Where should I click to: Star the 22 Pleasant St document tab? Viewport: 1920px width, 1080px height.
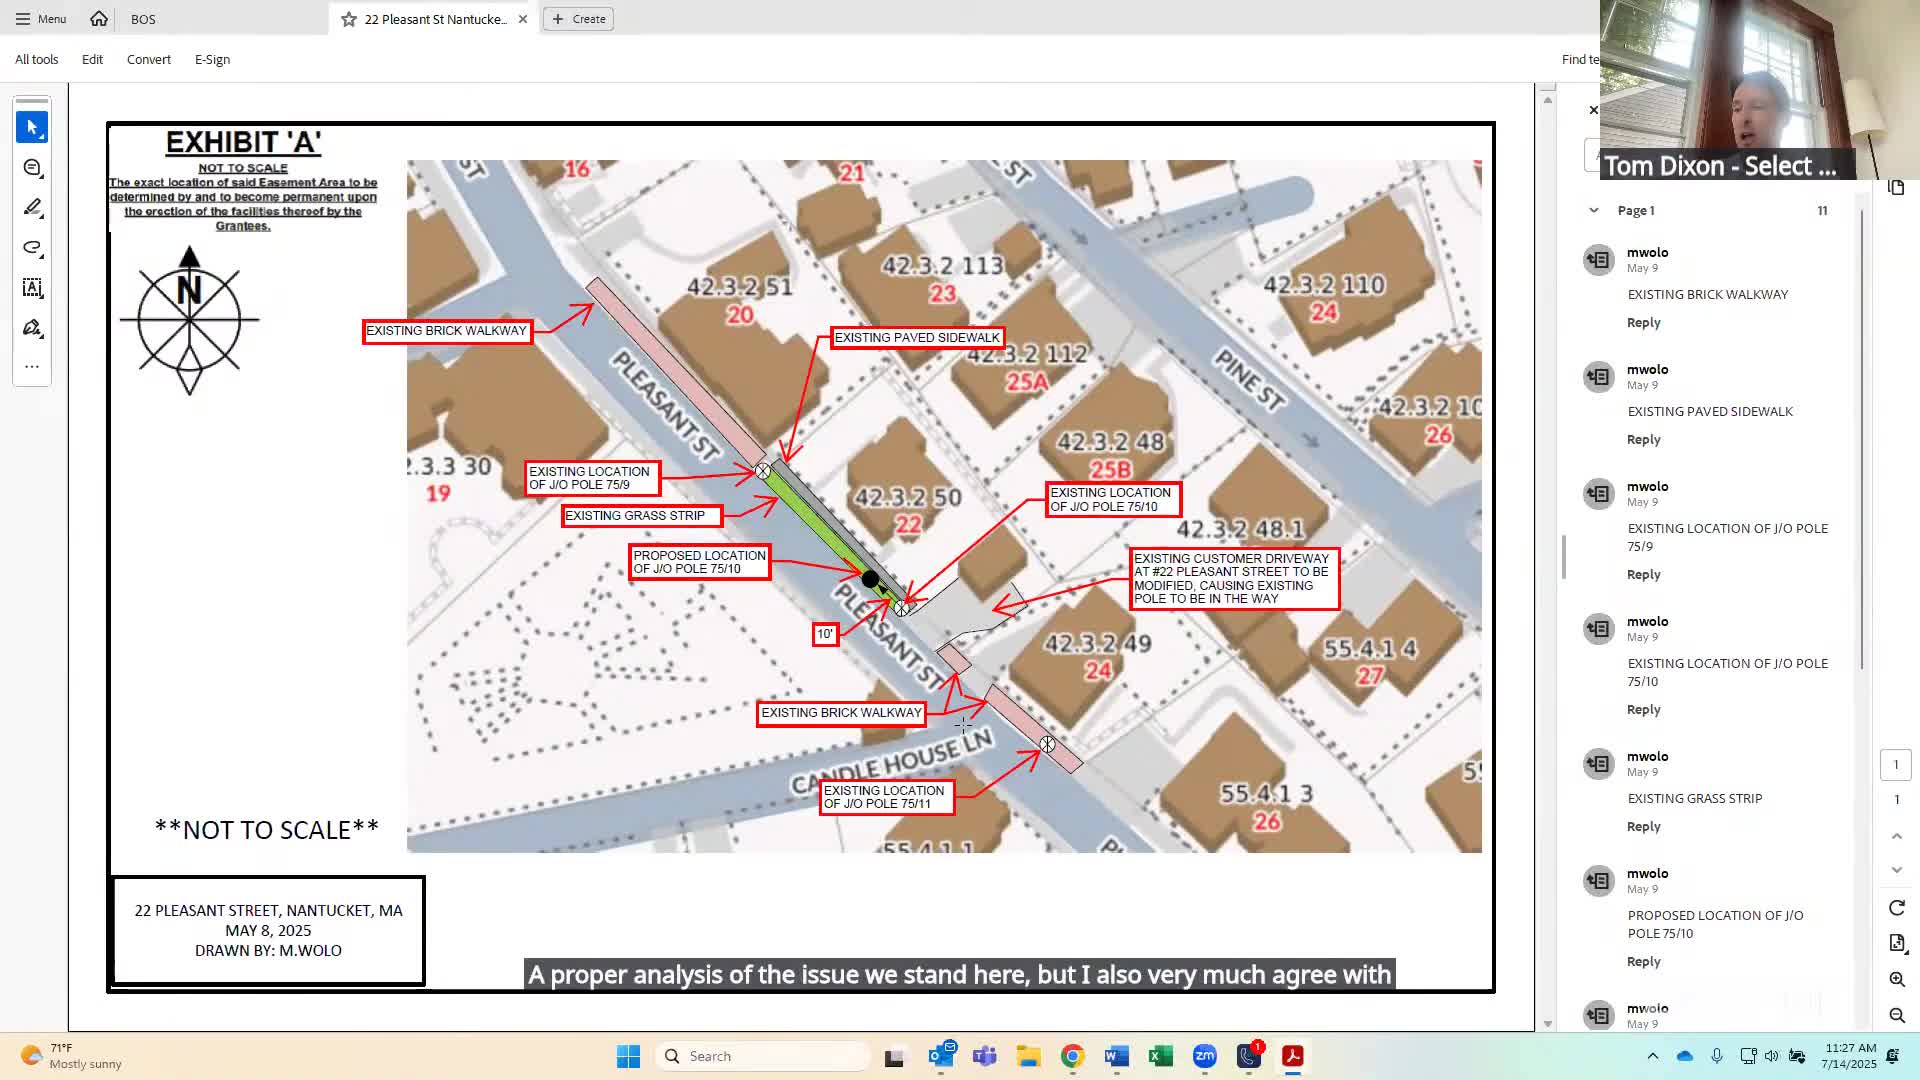(x=349, y=19)
